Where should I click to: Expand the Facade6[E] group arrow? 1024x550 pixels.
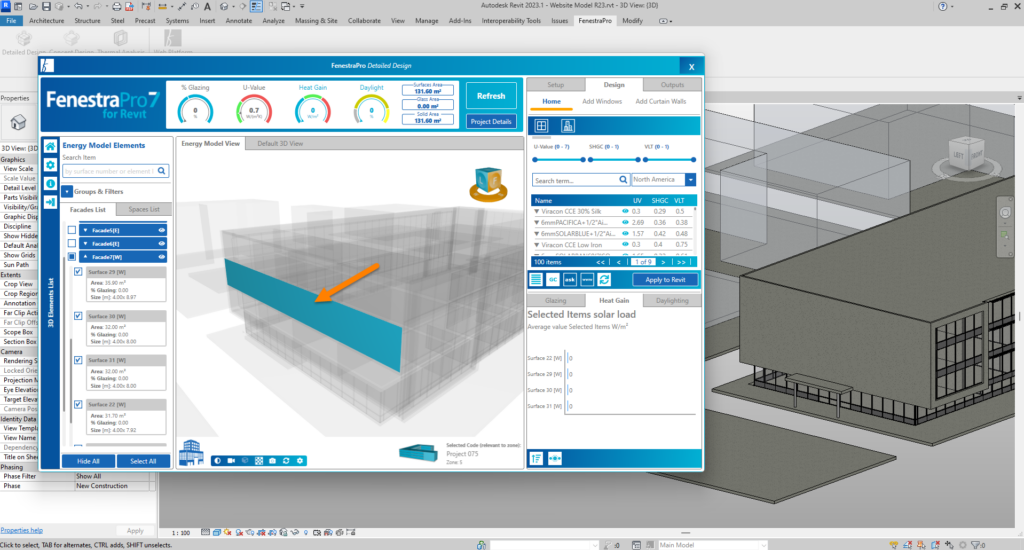point(86,244)
